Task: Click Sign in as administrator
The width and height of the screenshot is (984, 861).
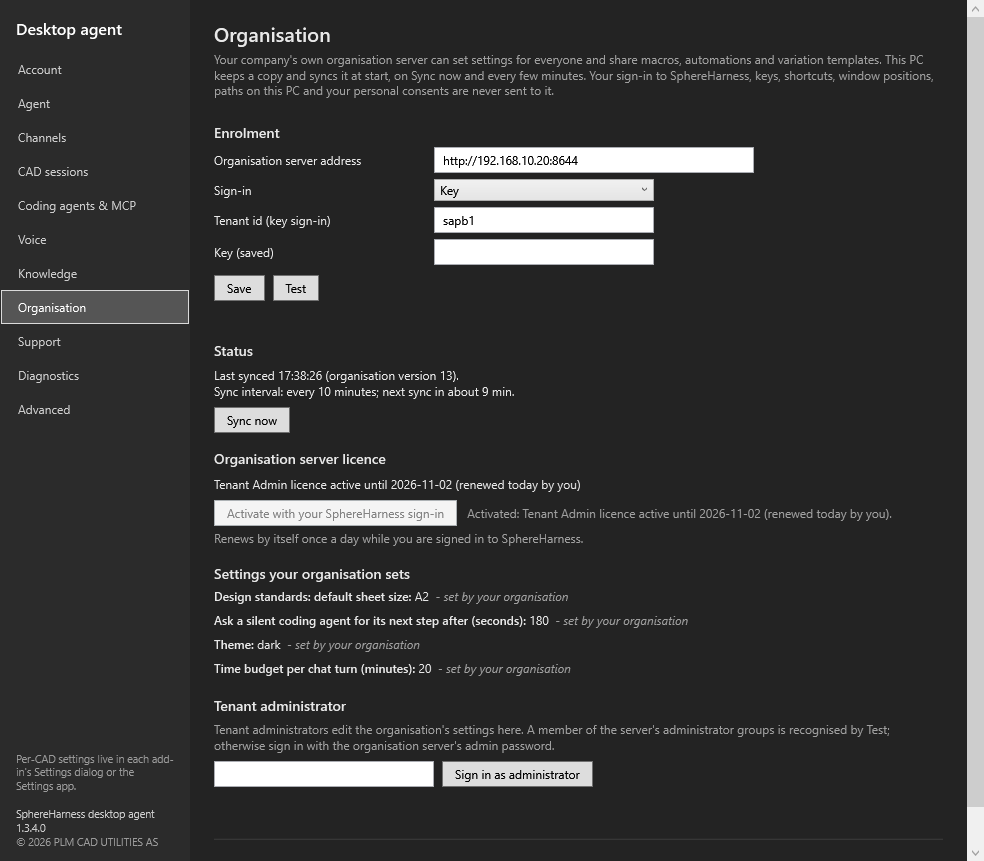Action: (517, 774)
